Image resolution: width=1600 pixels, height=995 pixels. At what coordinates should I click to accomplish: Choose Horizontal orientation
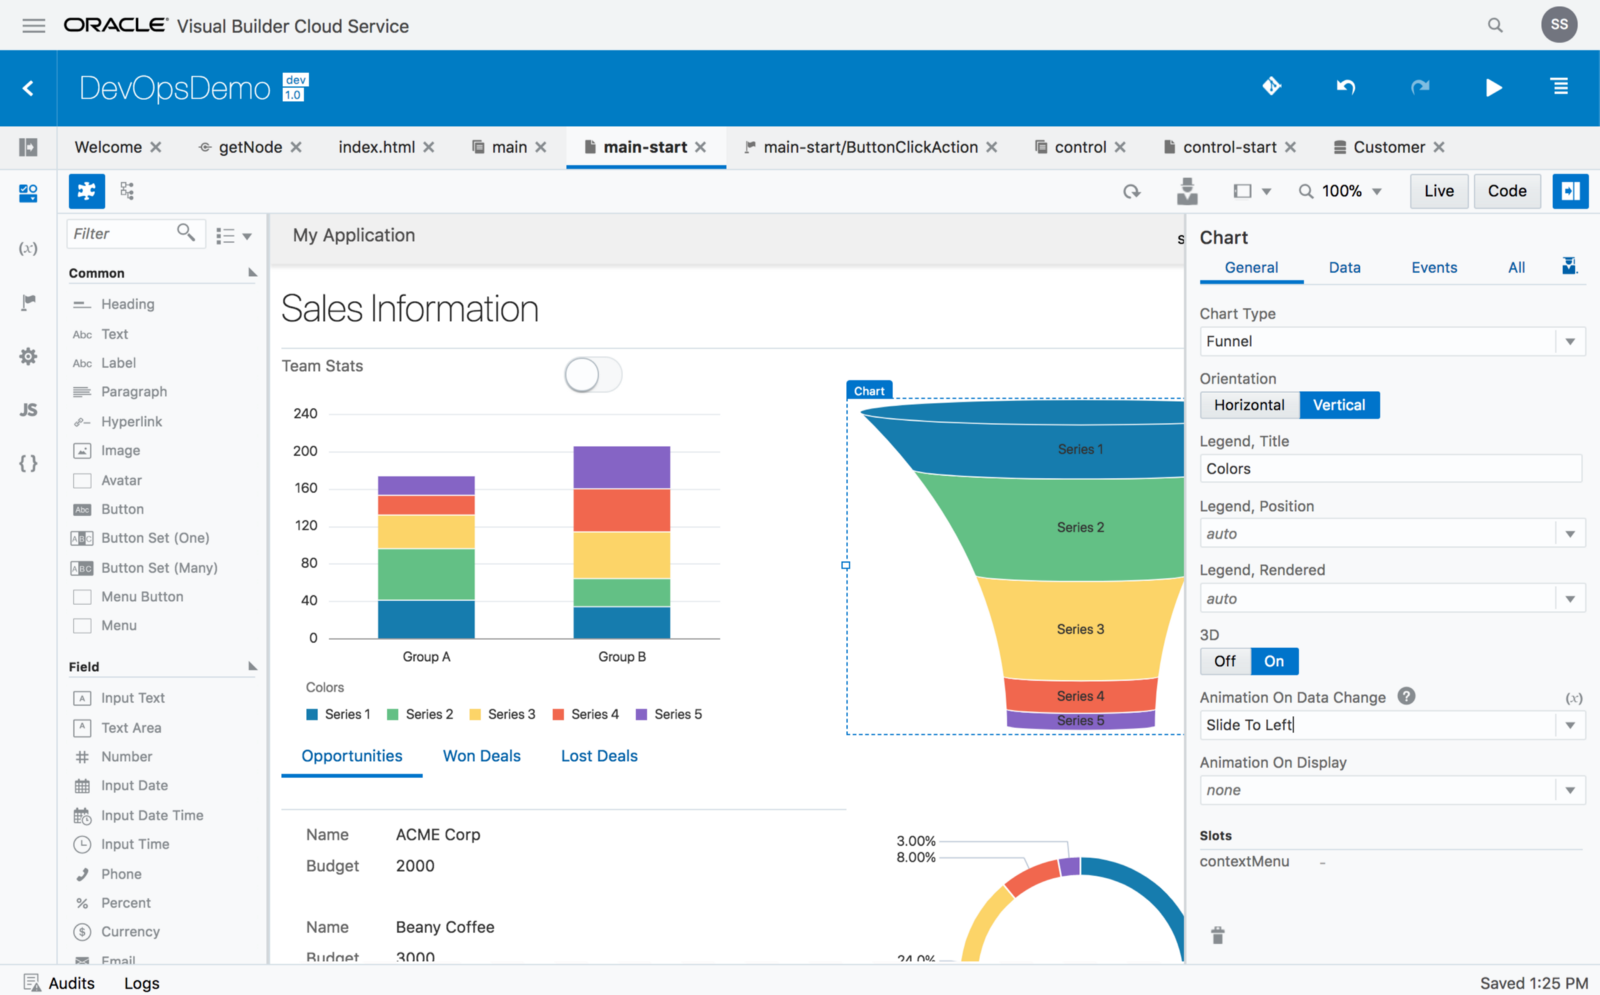pos(1249,405)
